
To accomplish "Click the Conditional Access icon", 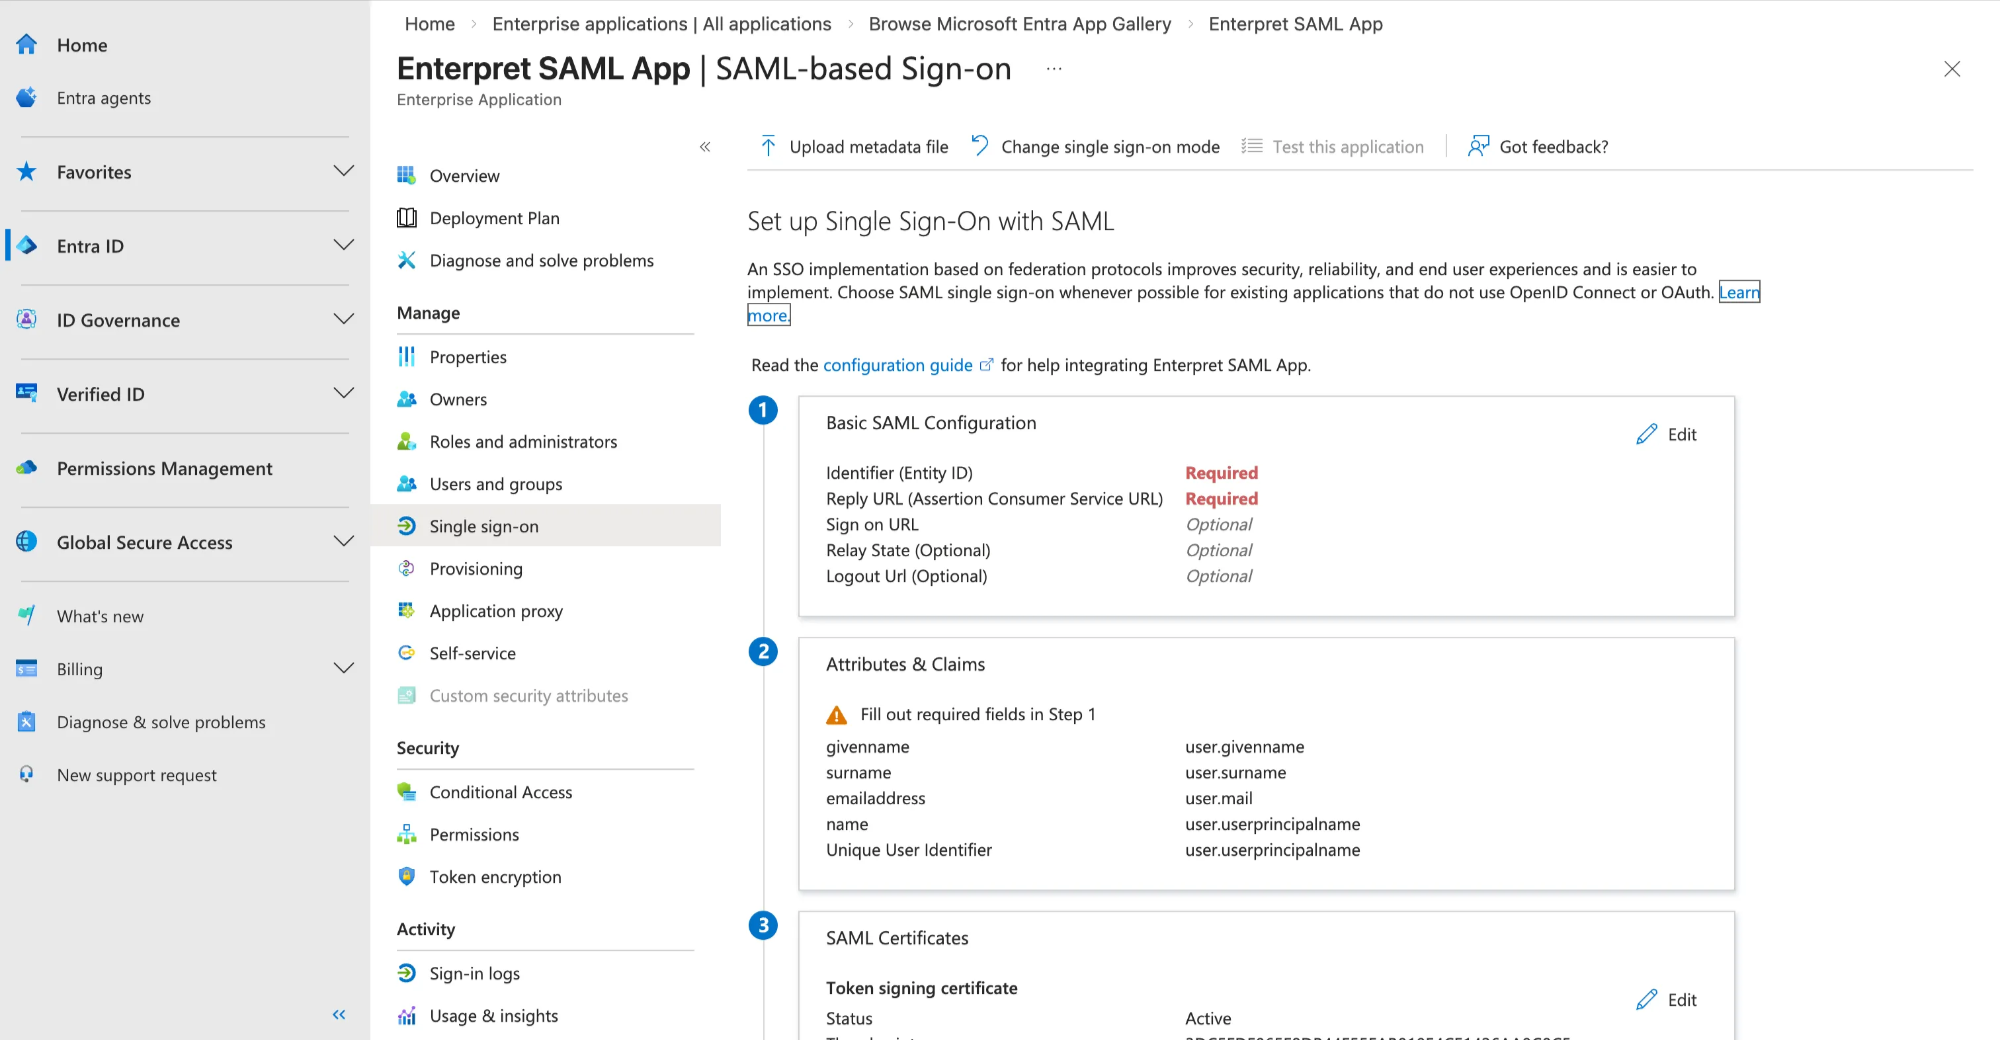I will tap(407, 792).
